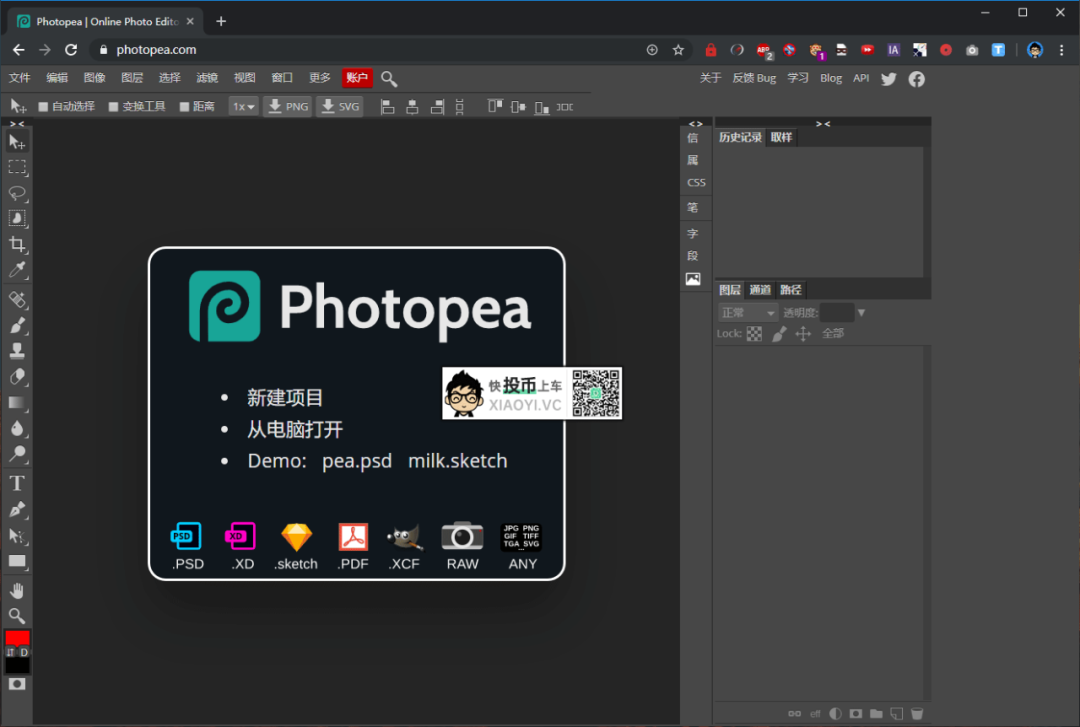Open the 透明度 opacity dropdown arrow

pyautogui.click(x=861, y=311)
